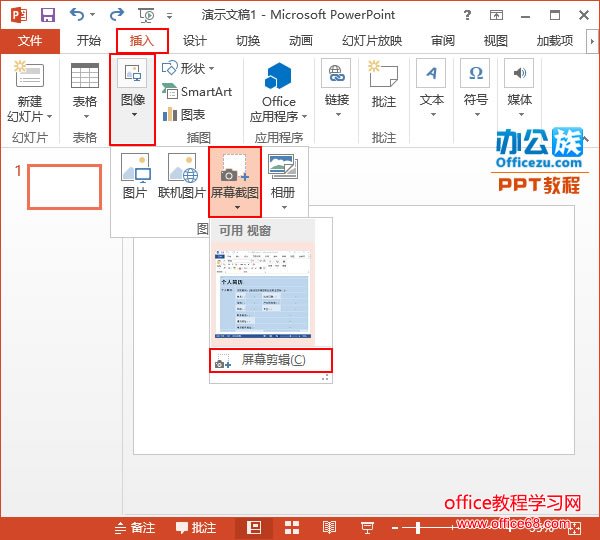Image resolution: width=600 pixels, height=540 pixels.
Task: Start Slide Show from status bar
Action: tap(367, 528)
